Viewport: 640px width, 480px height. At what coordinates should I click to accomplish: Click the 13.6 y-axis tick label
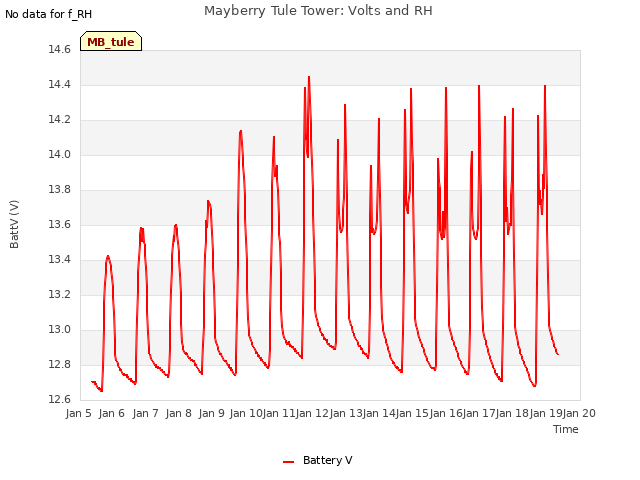pos(60,224)
